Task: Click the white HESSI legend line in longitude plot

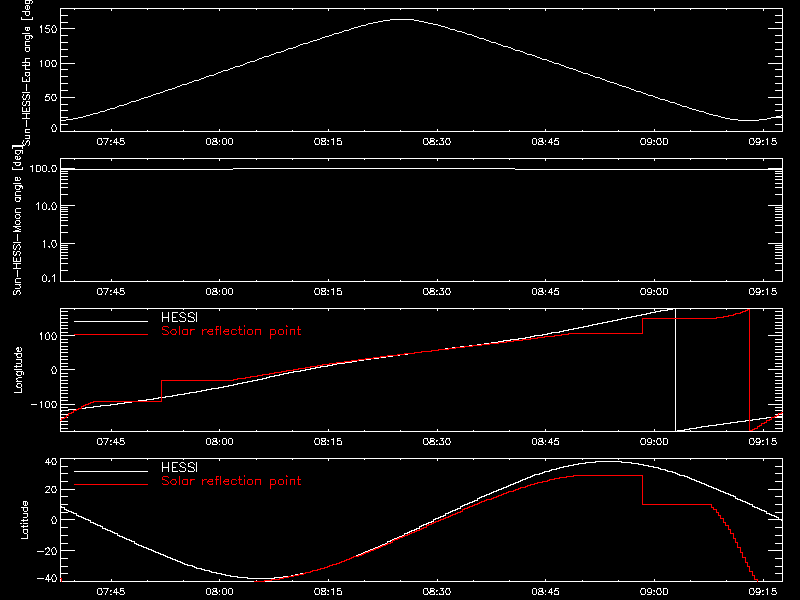Action: (111, 321)
